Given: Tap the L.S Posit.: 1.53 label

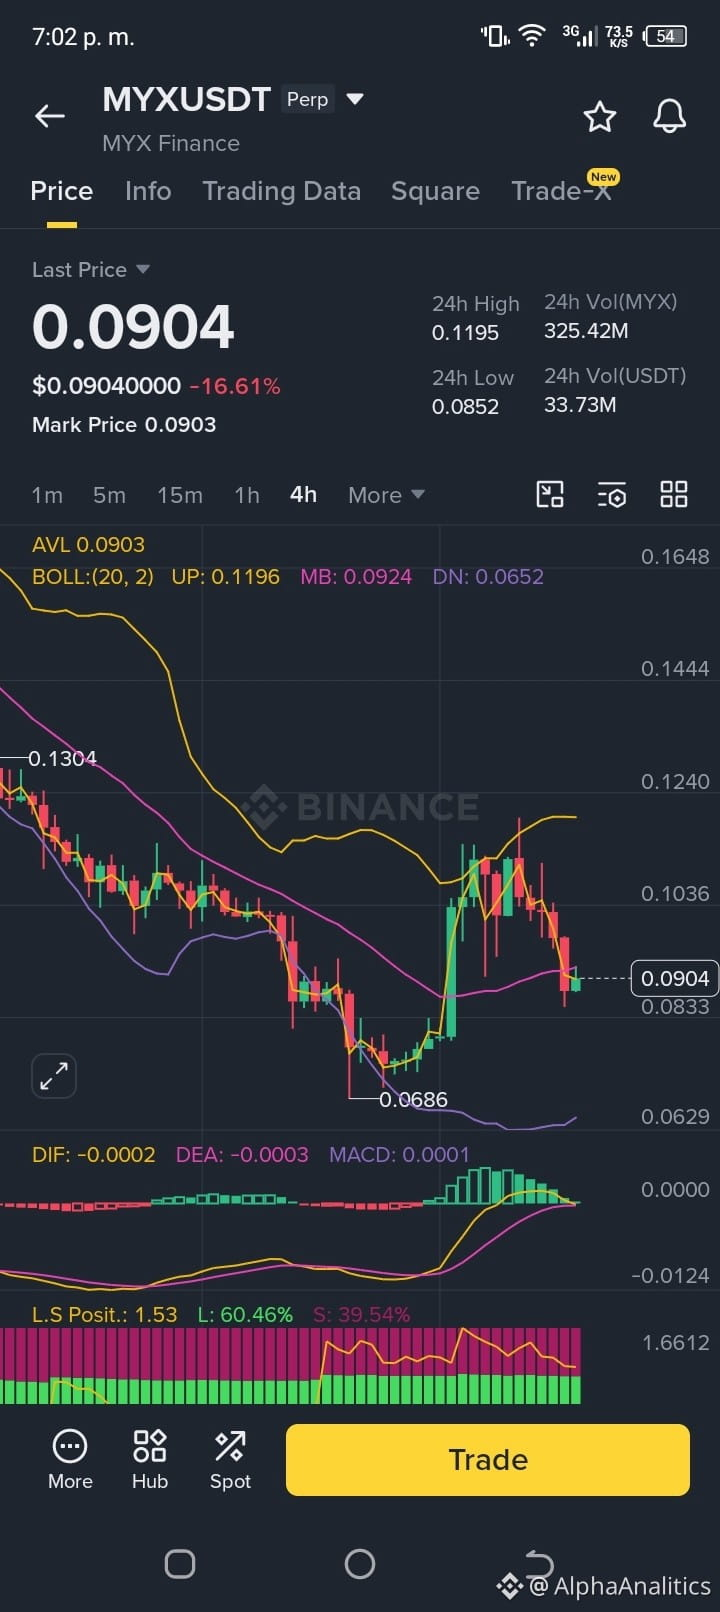Looking at the screenshot, I should pyautogui.click(x=105, y=1314).
